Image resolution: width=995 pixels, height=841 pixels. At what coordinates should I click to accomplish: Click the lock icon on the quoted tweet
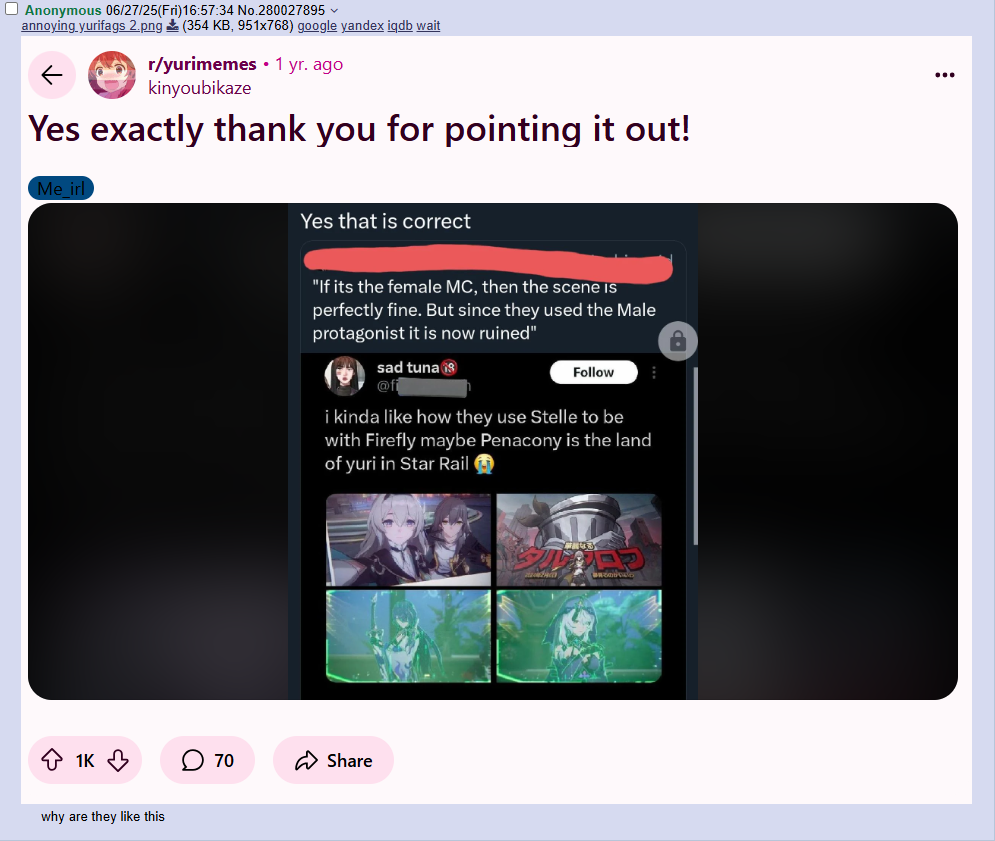[678, 341]
